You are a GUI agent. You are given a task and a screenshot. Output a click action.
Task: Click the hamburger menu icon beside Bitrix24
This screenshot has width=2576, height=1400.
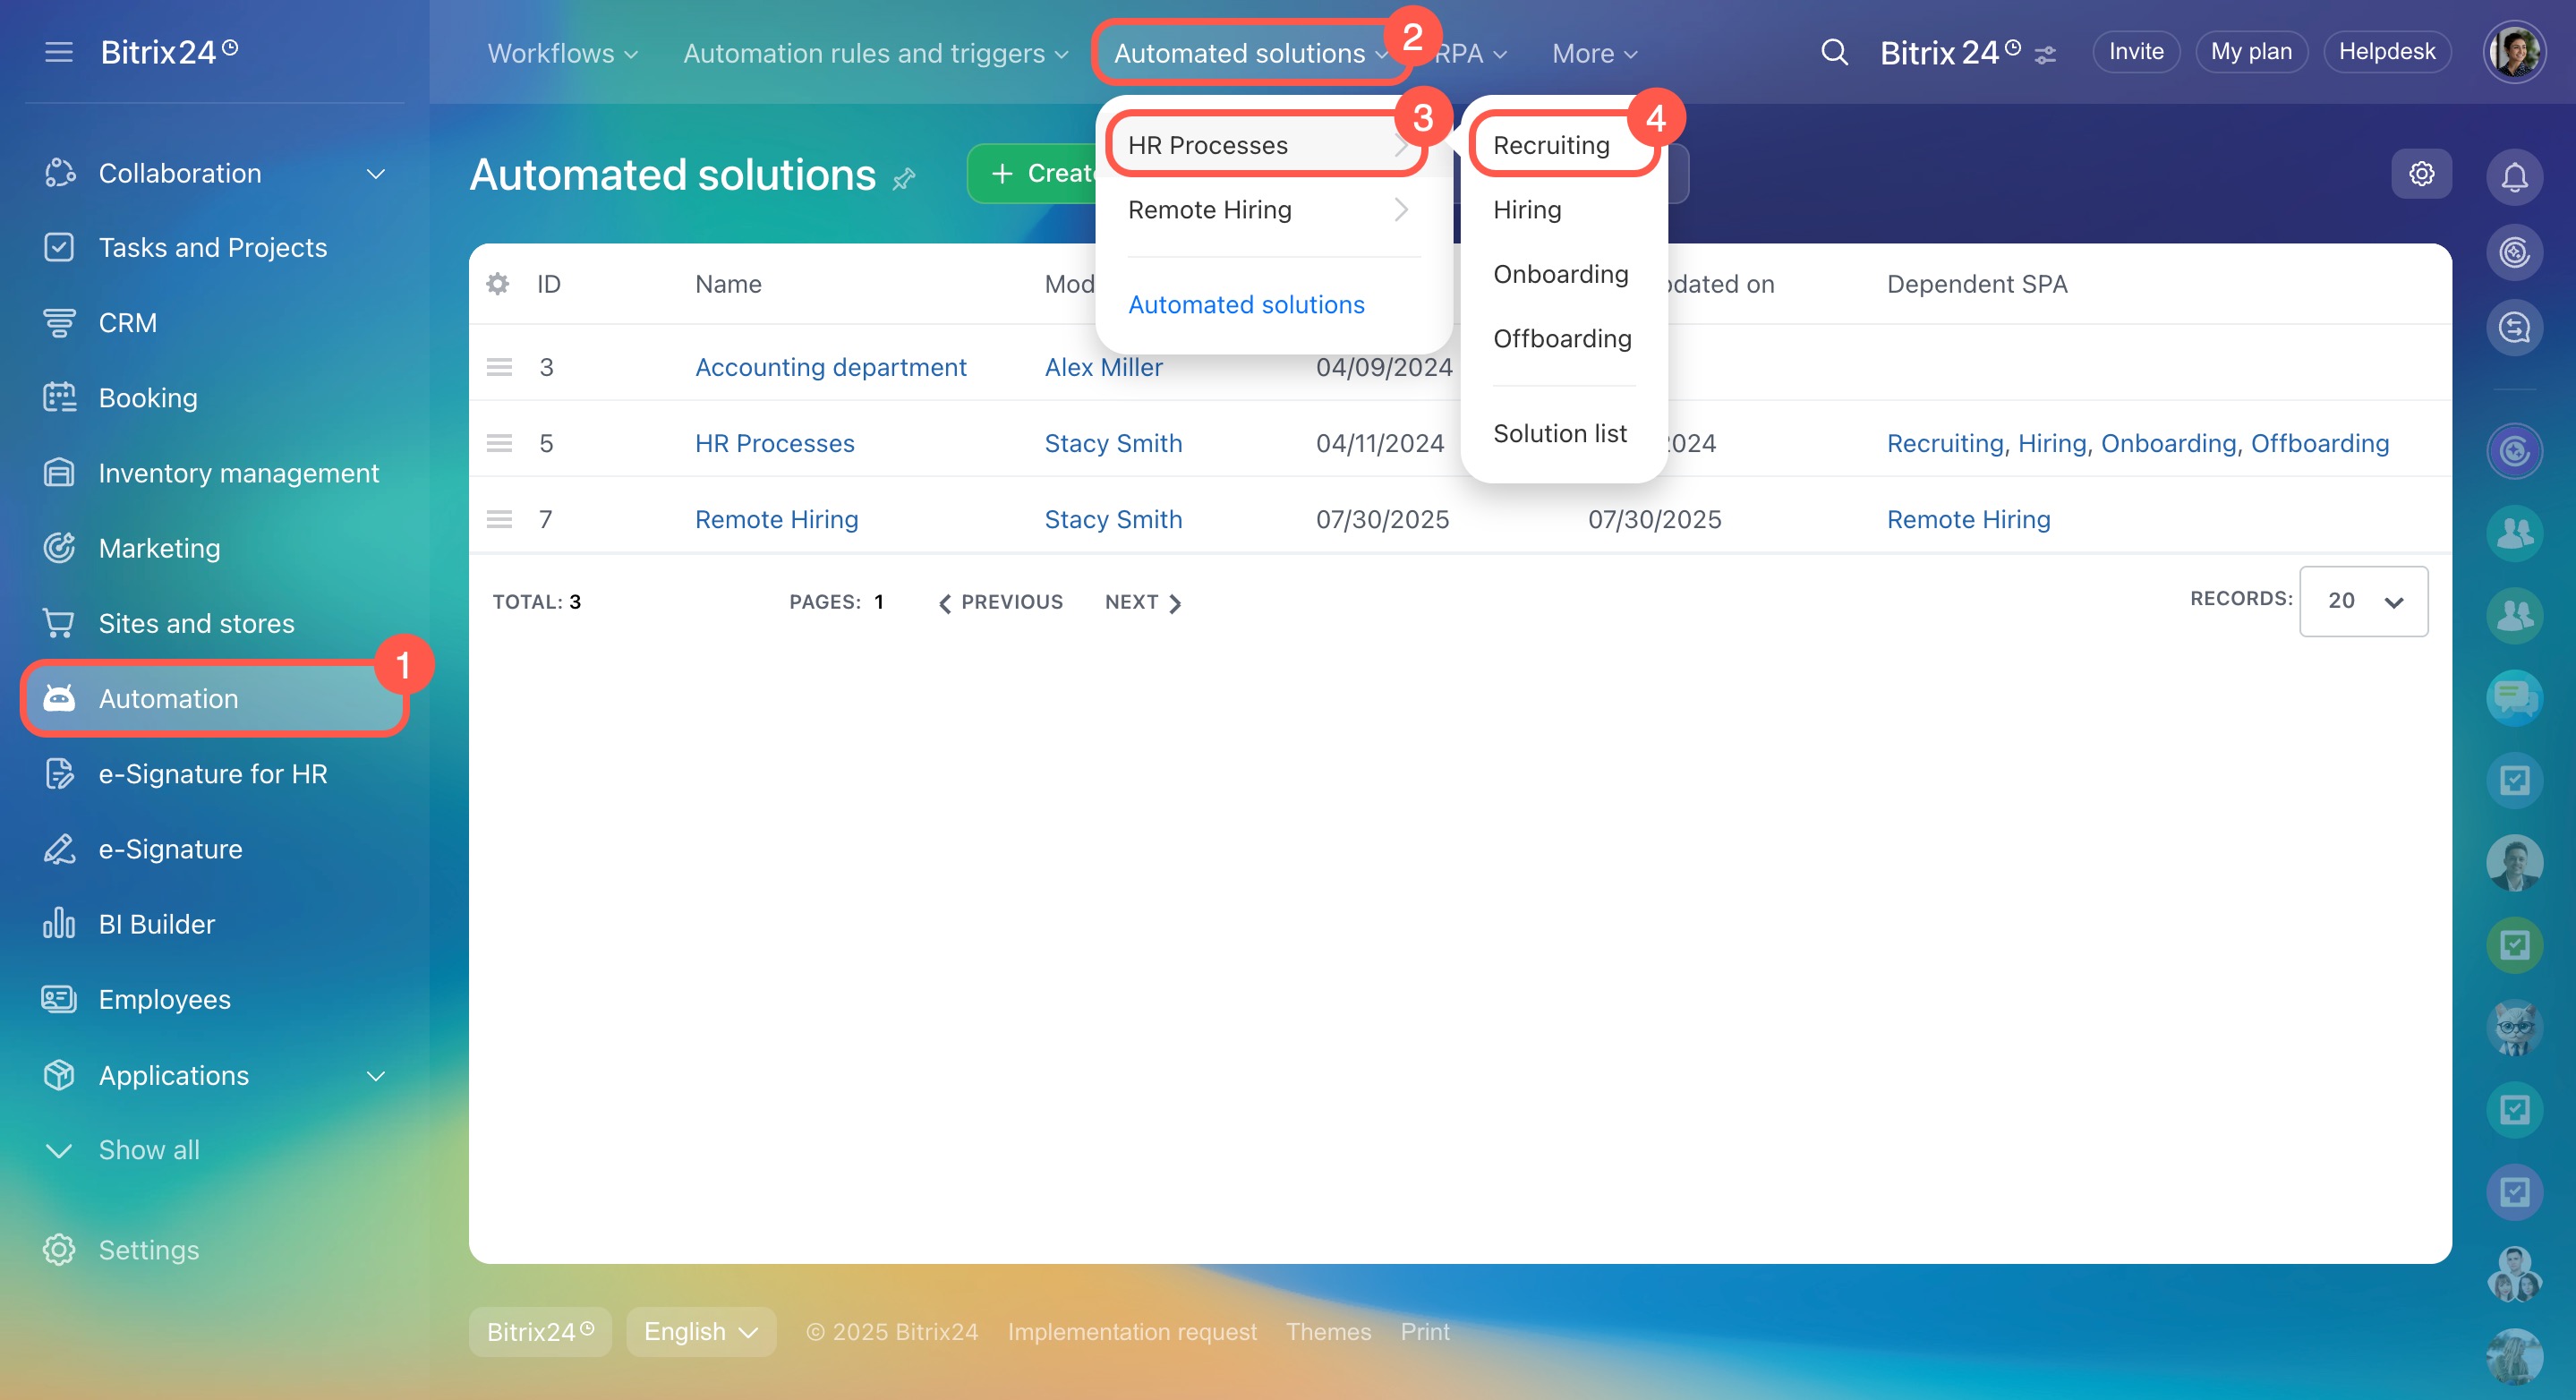point(59,52)
